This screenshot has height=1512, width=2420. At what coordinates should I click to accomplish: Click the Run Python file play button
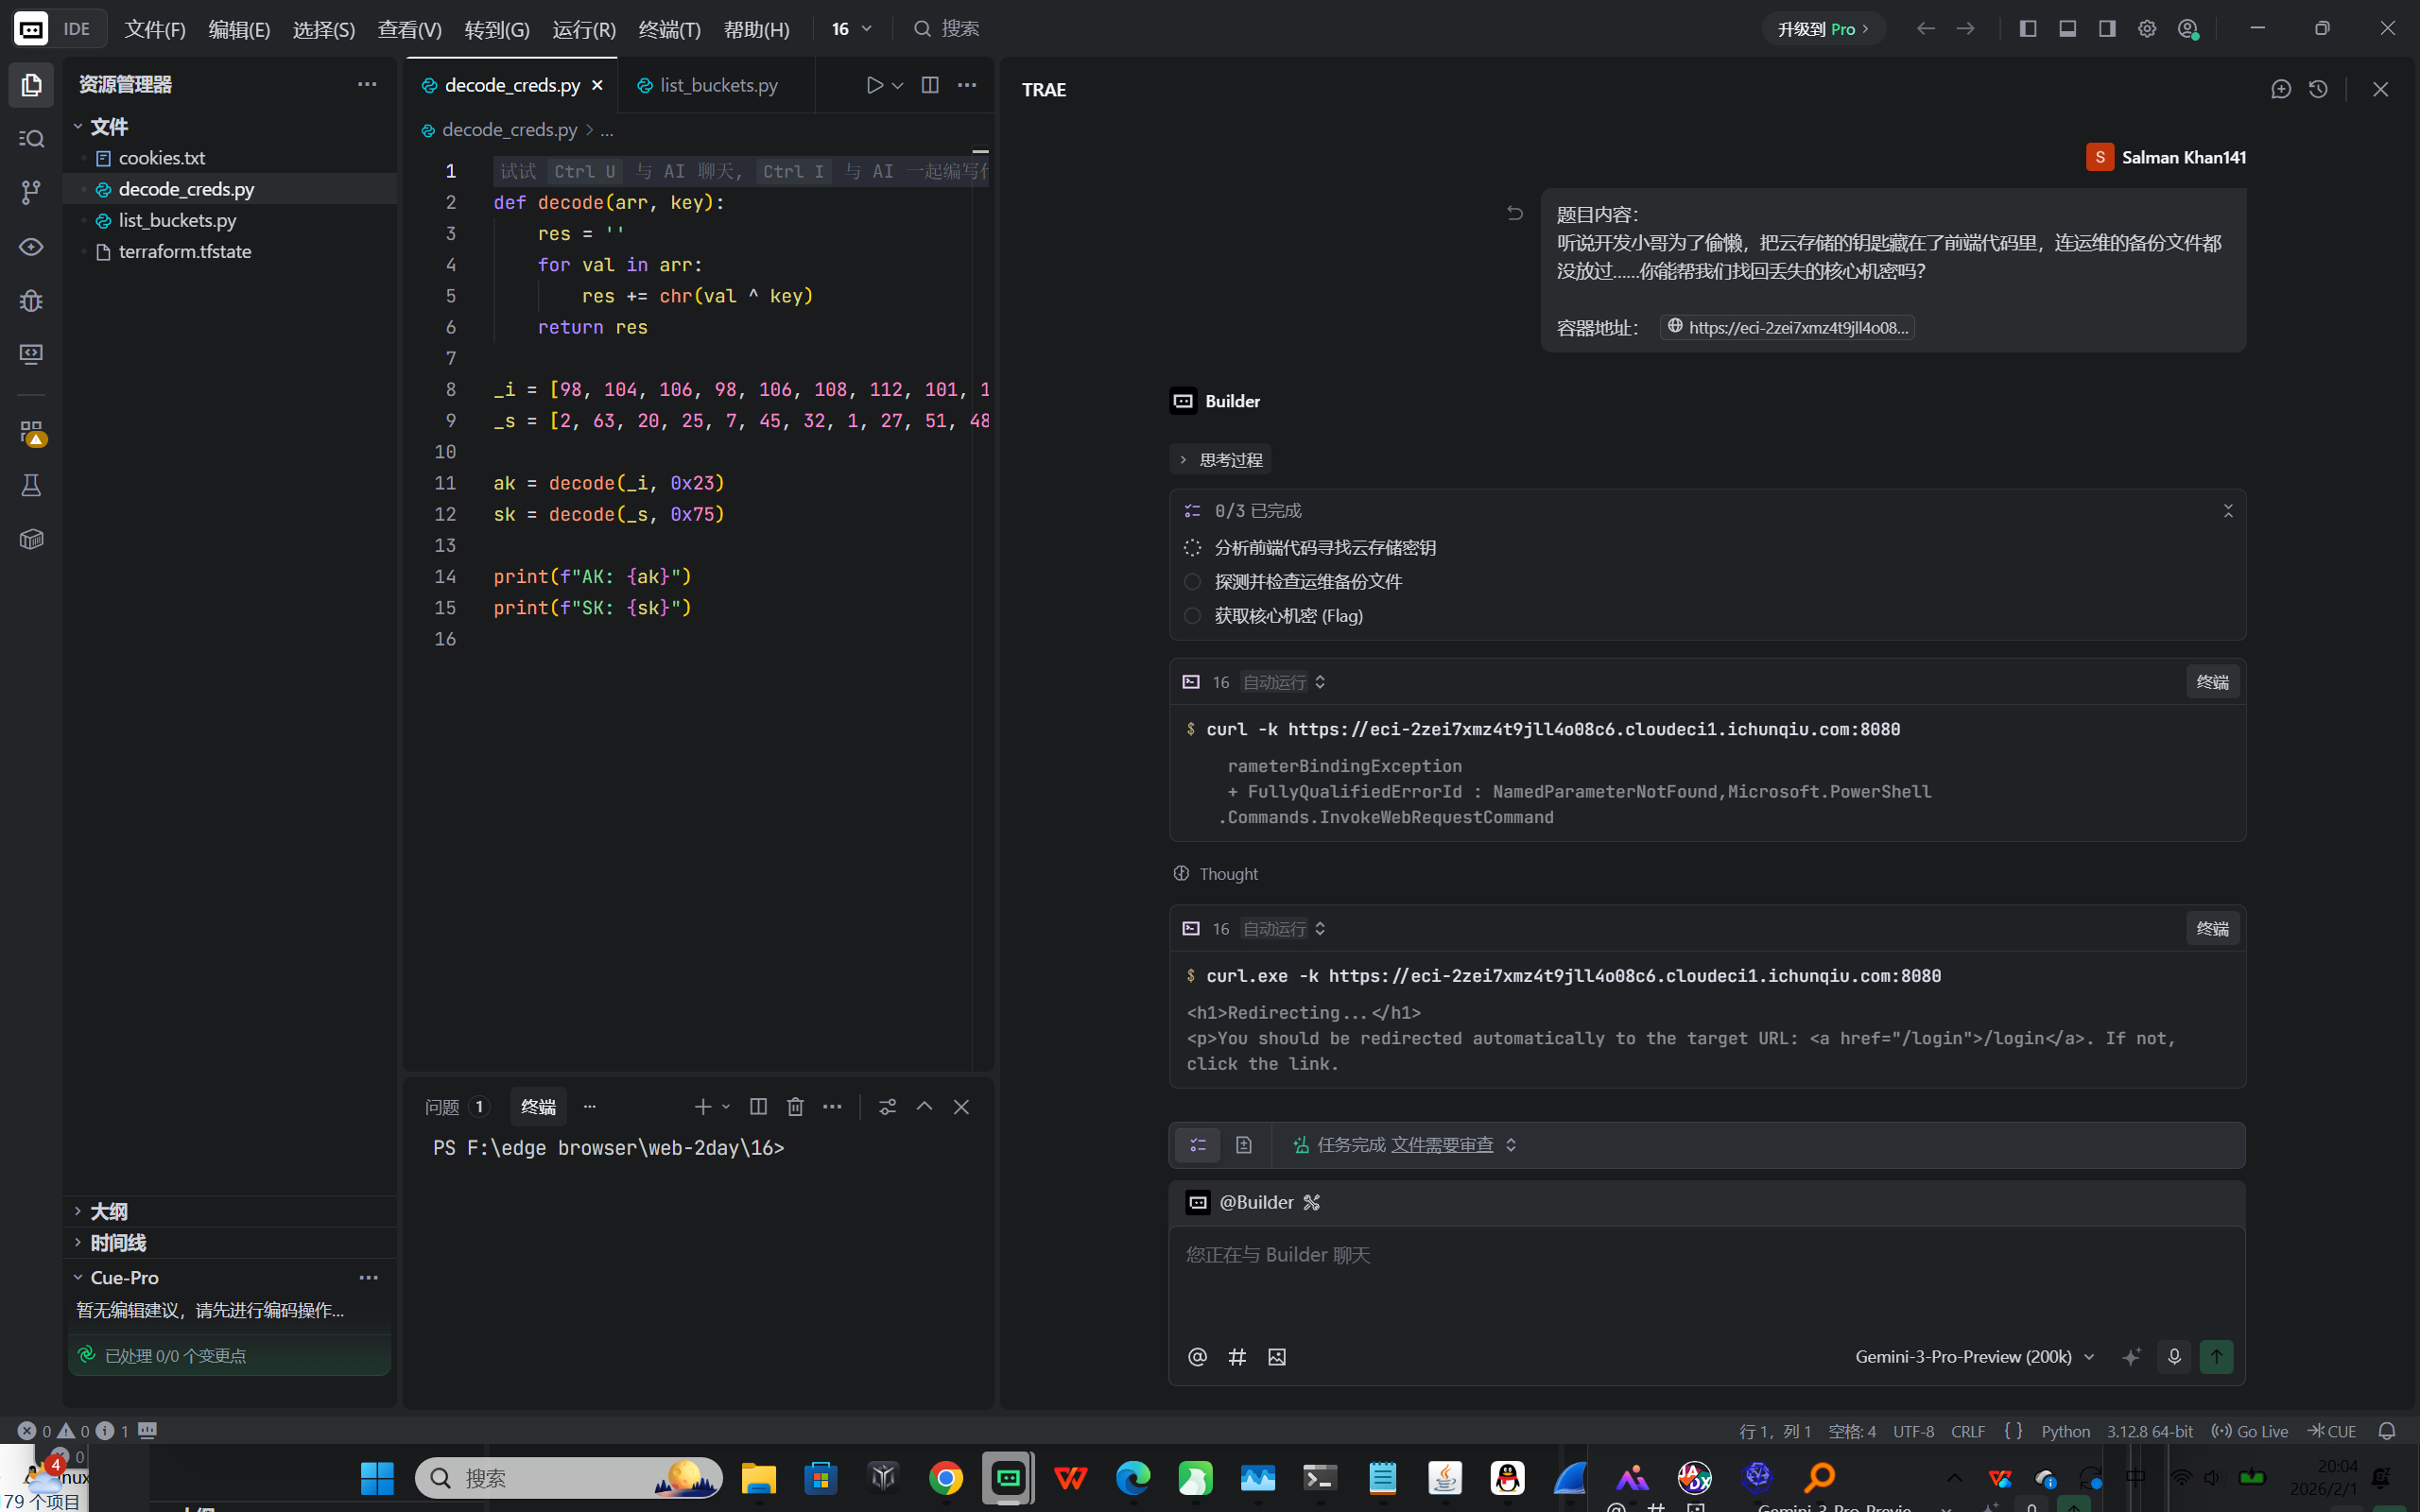874,85
